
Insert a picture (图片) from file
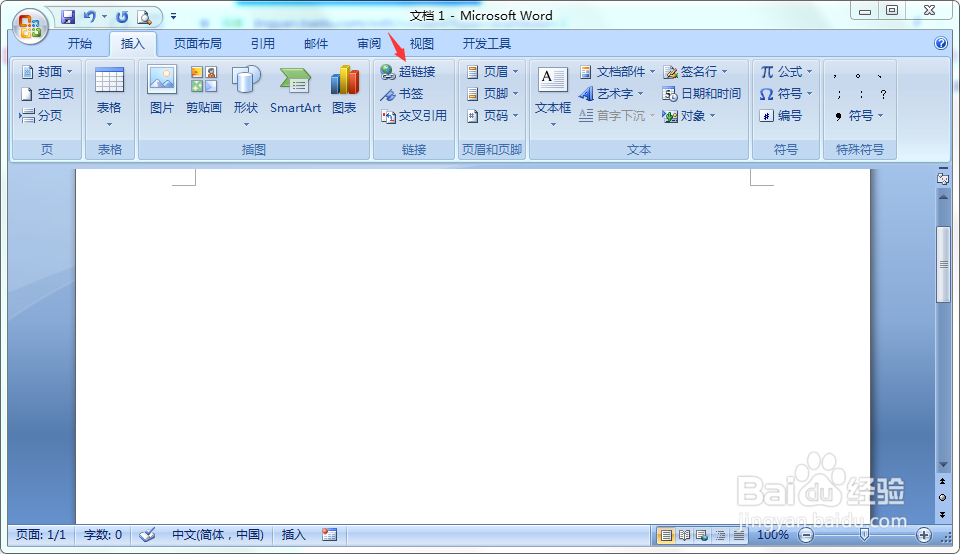(162, 90)
